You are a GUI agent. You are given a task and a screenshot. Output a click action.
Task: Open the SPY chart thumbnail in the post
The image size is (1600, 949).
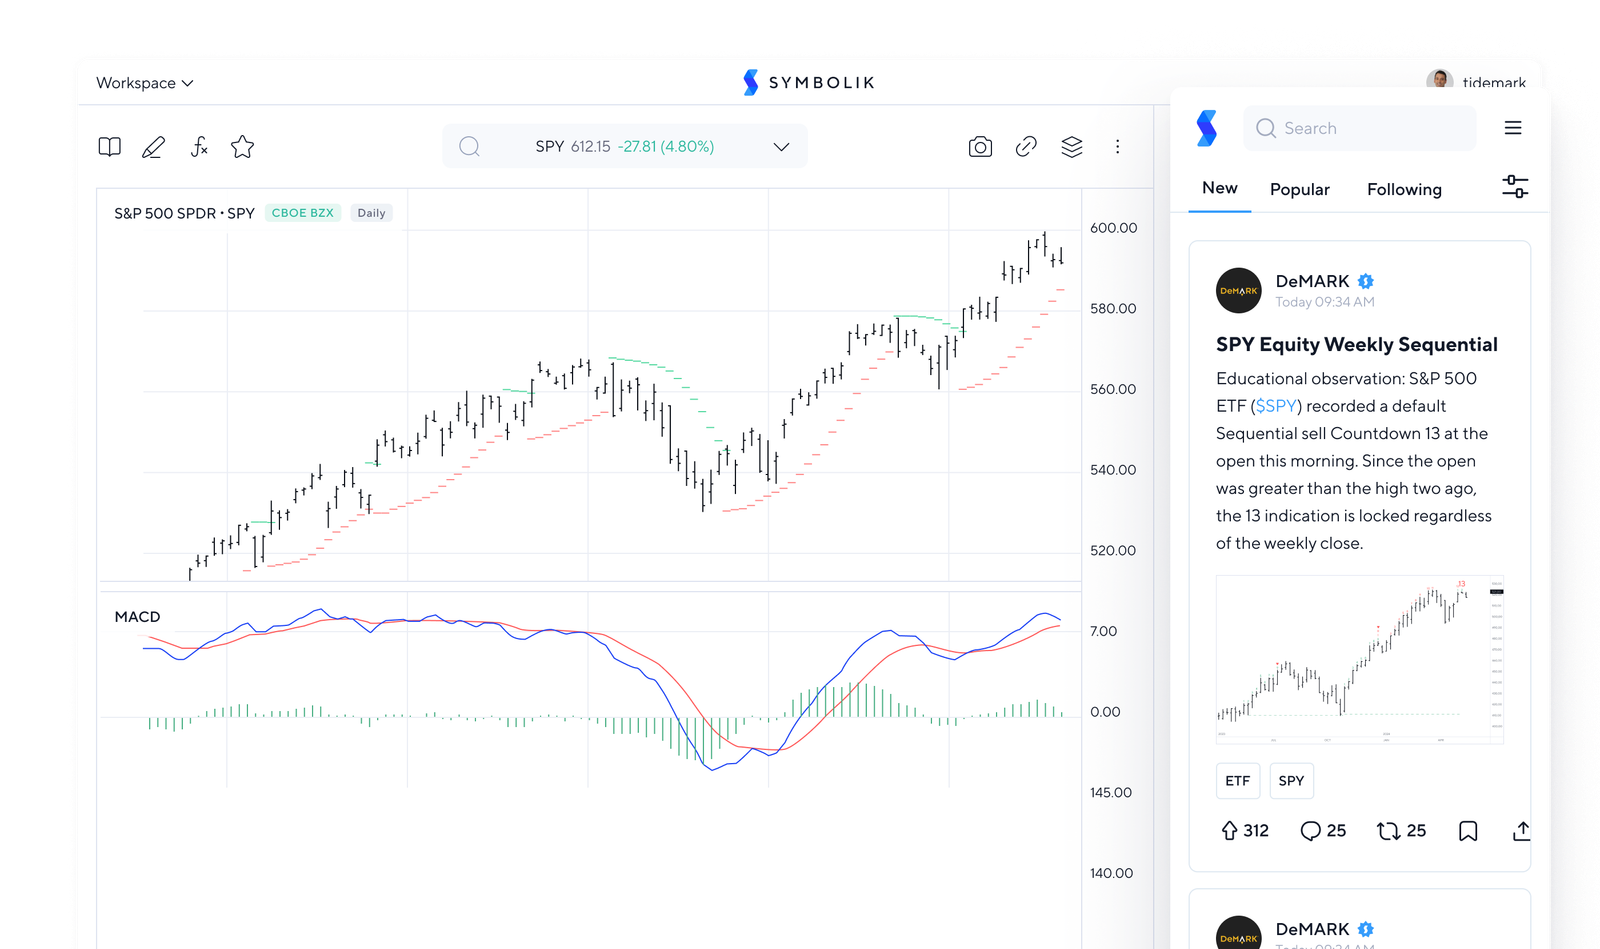[x=1360, y=660]
